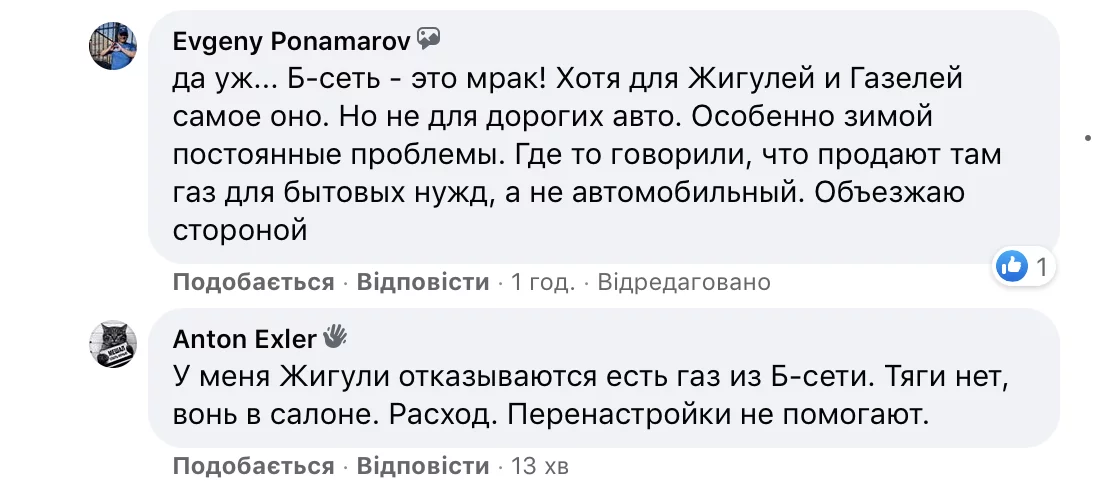This screenshot has height=486, width=1093.
Task: Click the badge icon beside Evgeny Ponamarov
Action: click(x=429, y=39)
